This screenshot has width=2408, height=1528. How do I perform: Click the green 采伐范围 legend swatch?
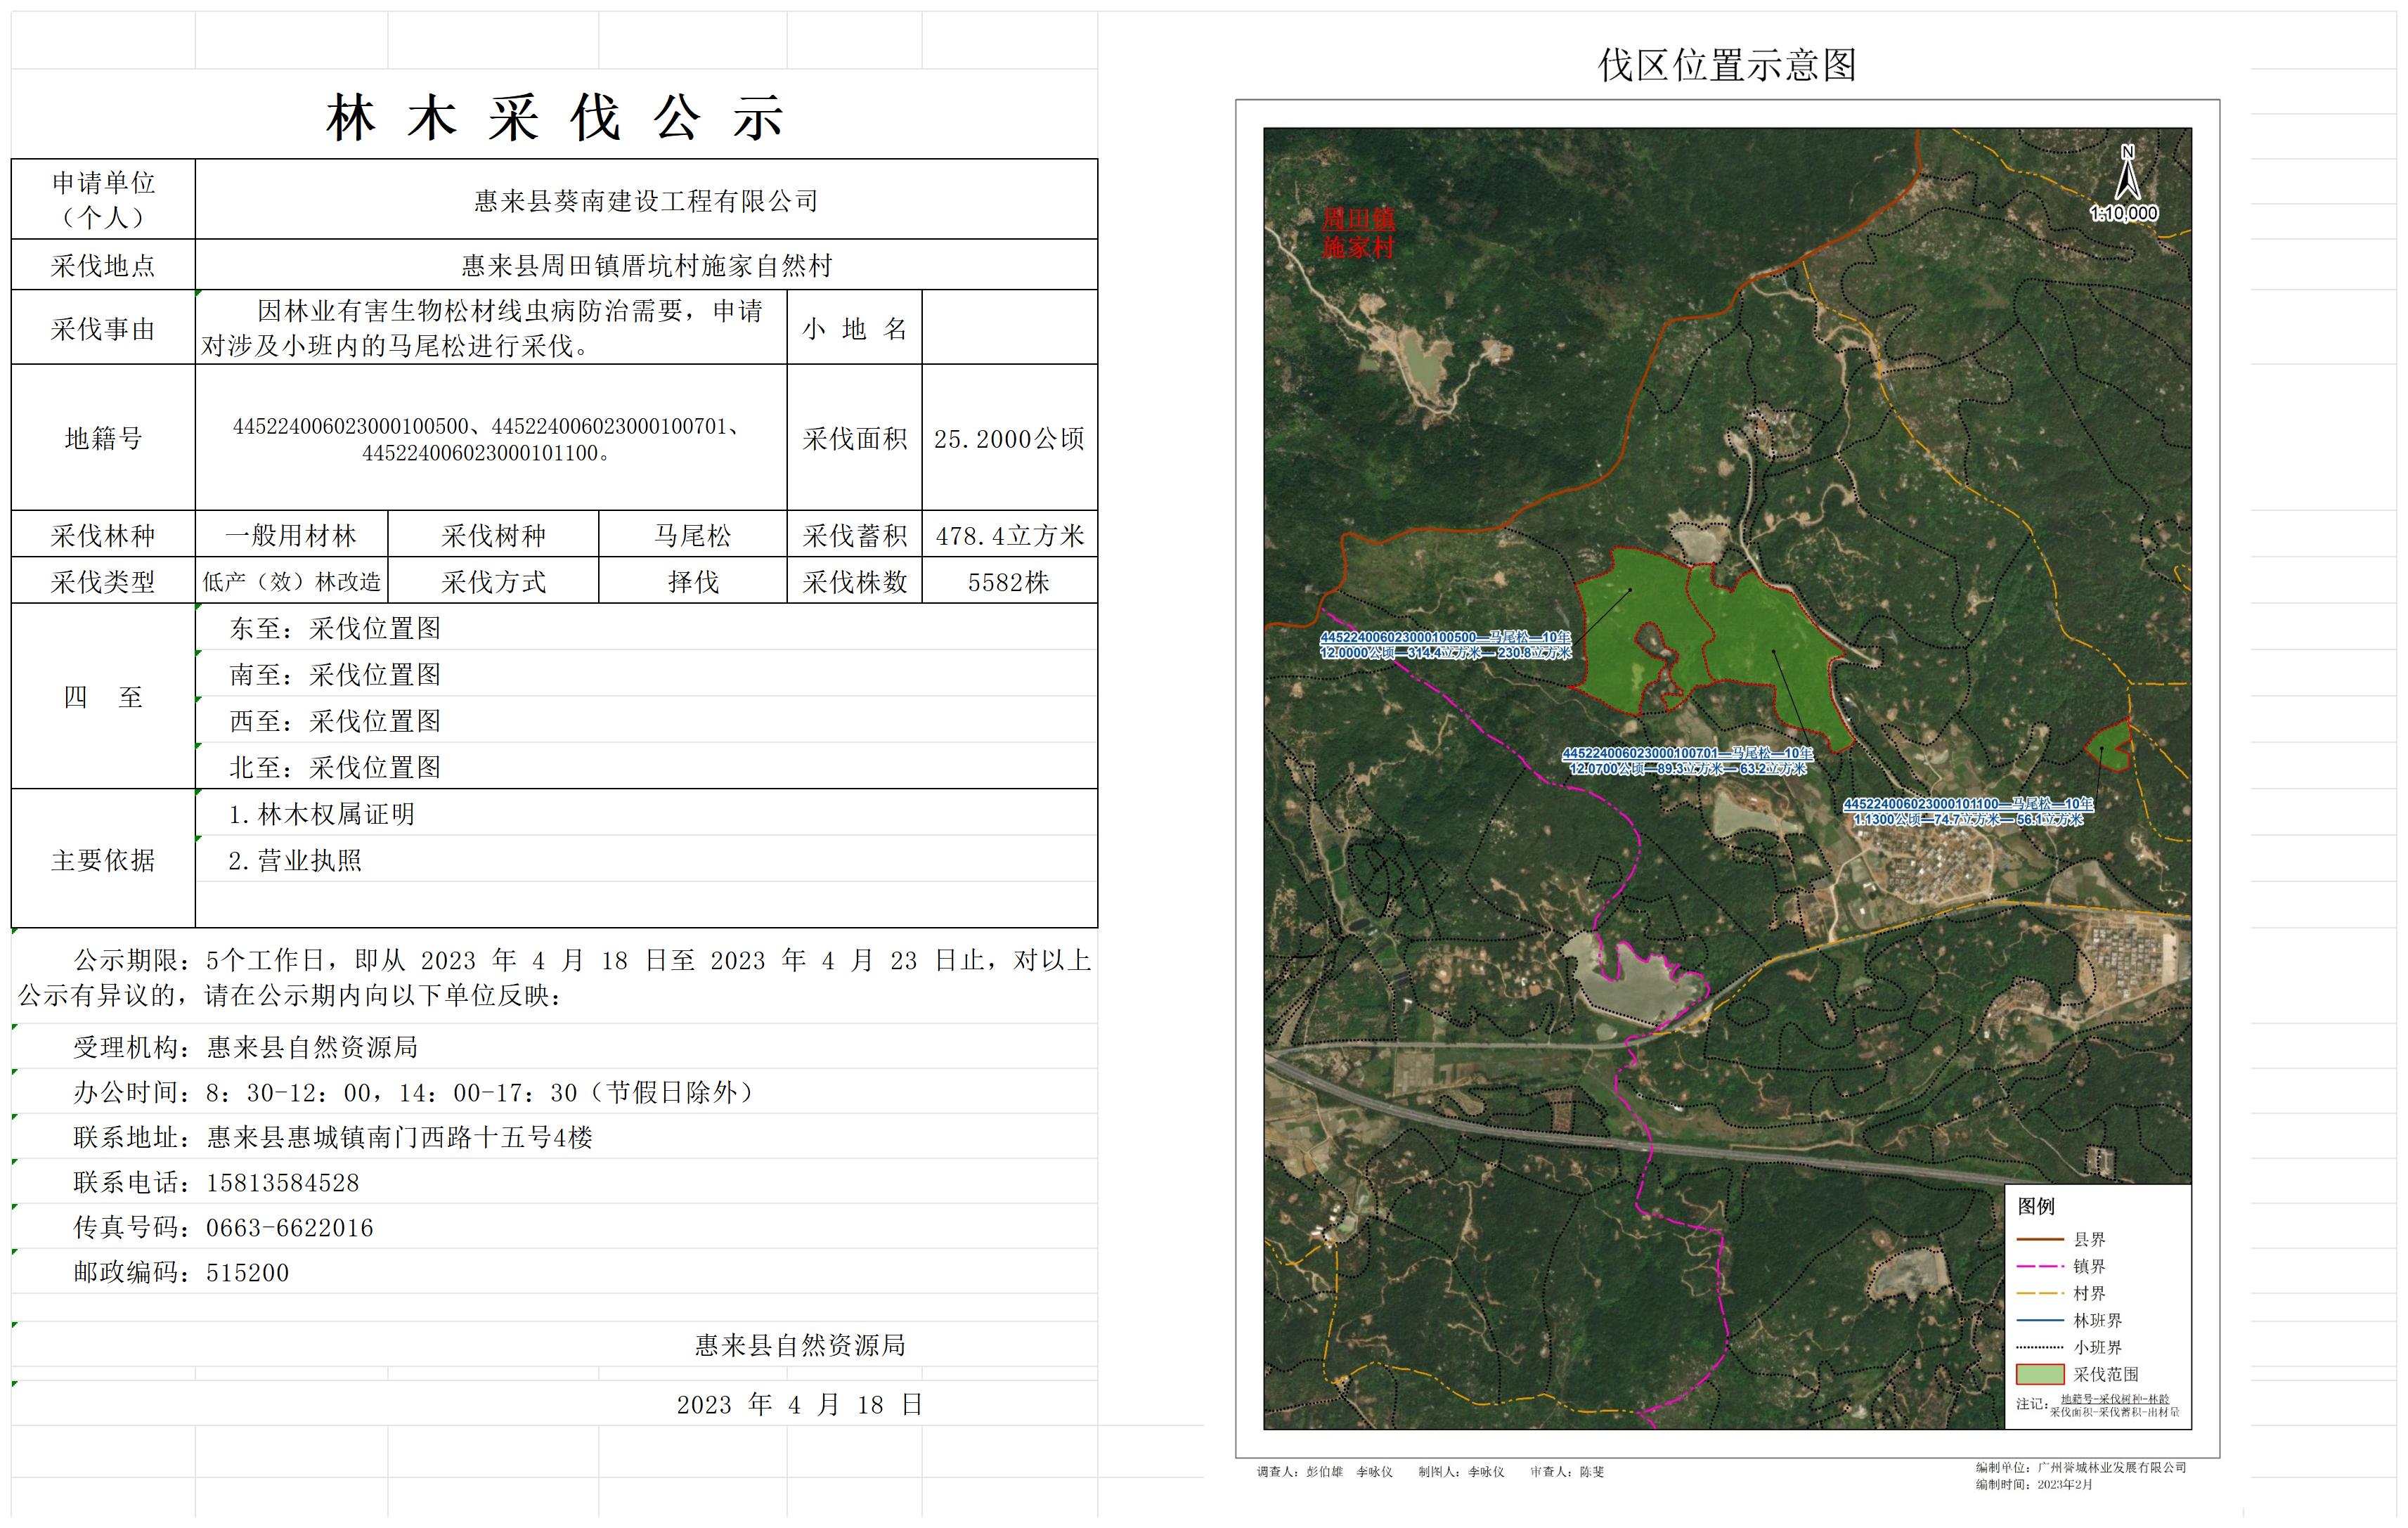tap(2040, 1374)
